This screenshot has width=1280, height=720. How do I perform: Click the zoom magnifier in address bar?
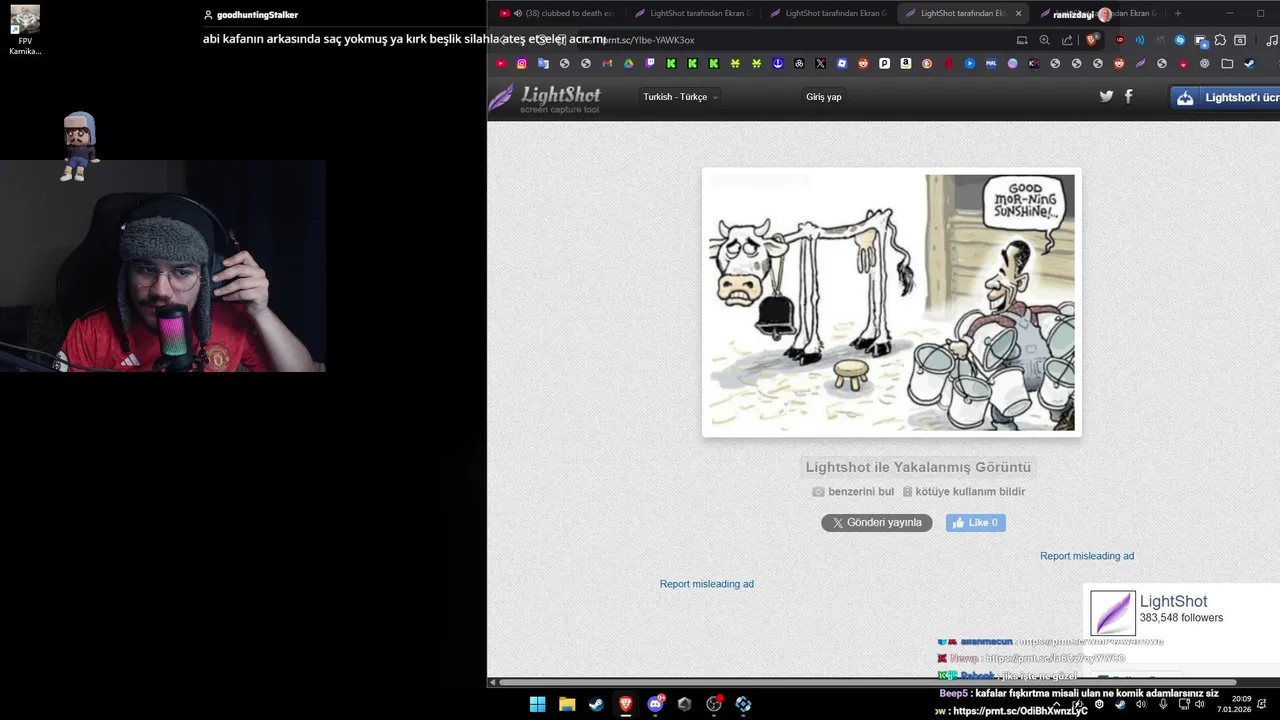click(1044, 40)
